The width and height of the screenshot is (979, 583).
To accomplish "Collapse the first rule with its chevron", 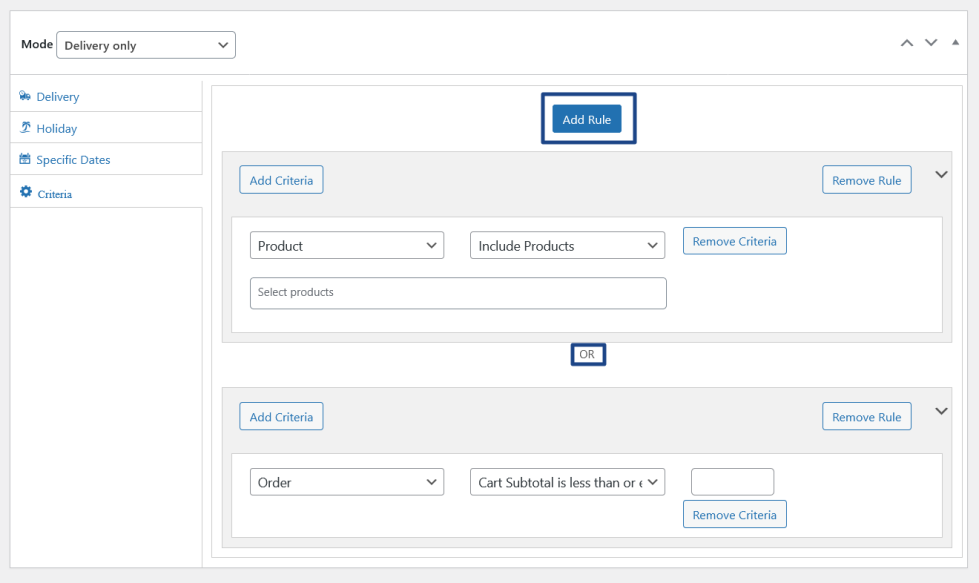I will [941, 174].
